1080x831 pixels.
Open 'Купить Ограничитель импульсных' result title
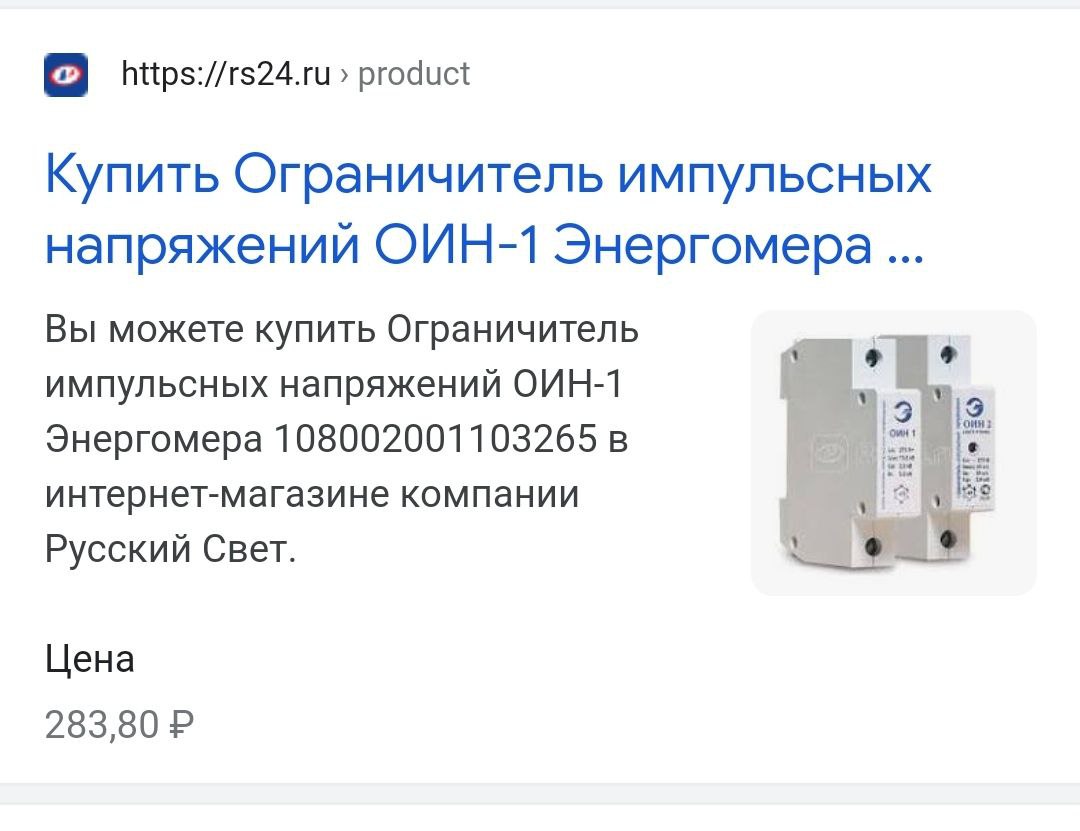pyautogui.click(x=488, y=176)
